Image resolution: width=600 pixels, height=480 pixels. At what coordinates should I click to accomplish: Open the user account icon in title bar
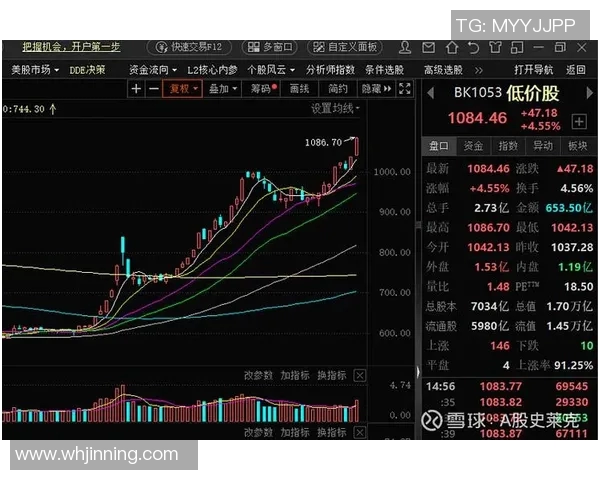click(x=405, y=47)
